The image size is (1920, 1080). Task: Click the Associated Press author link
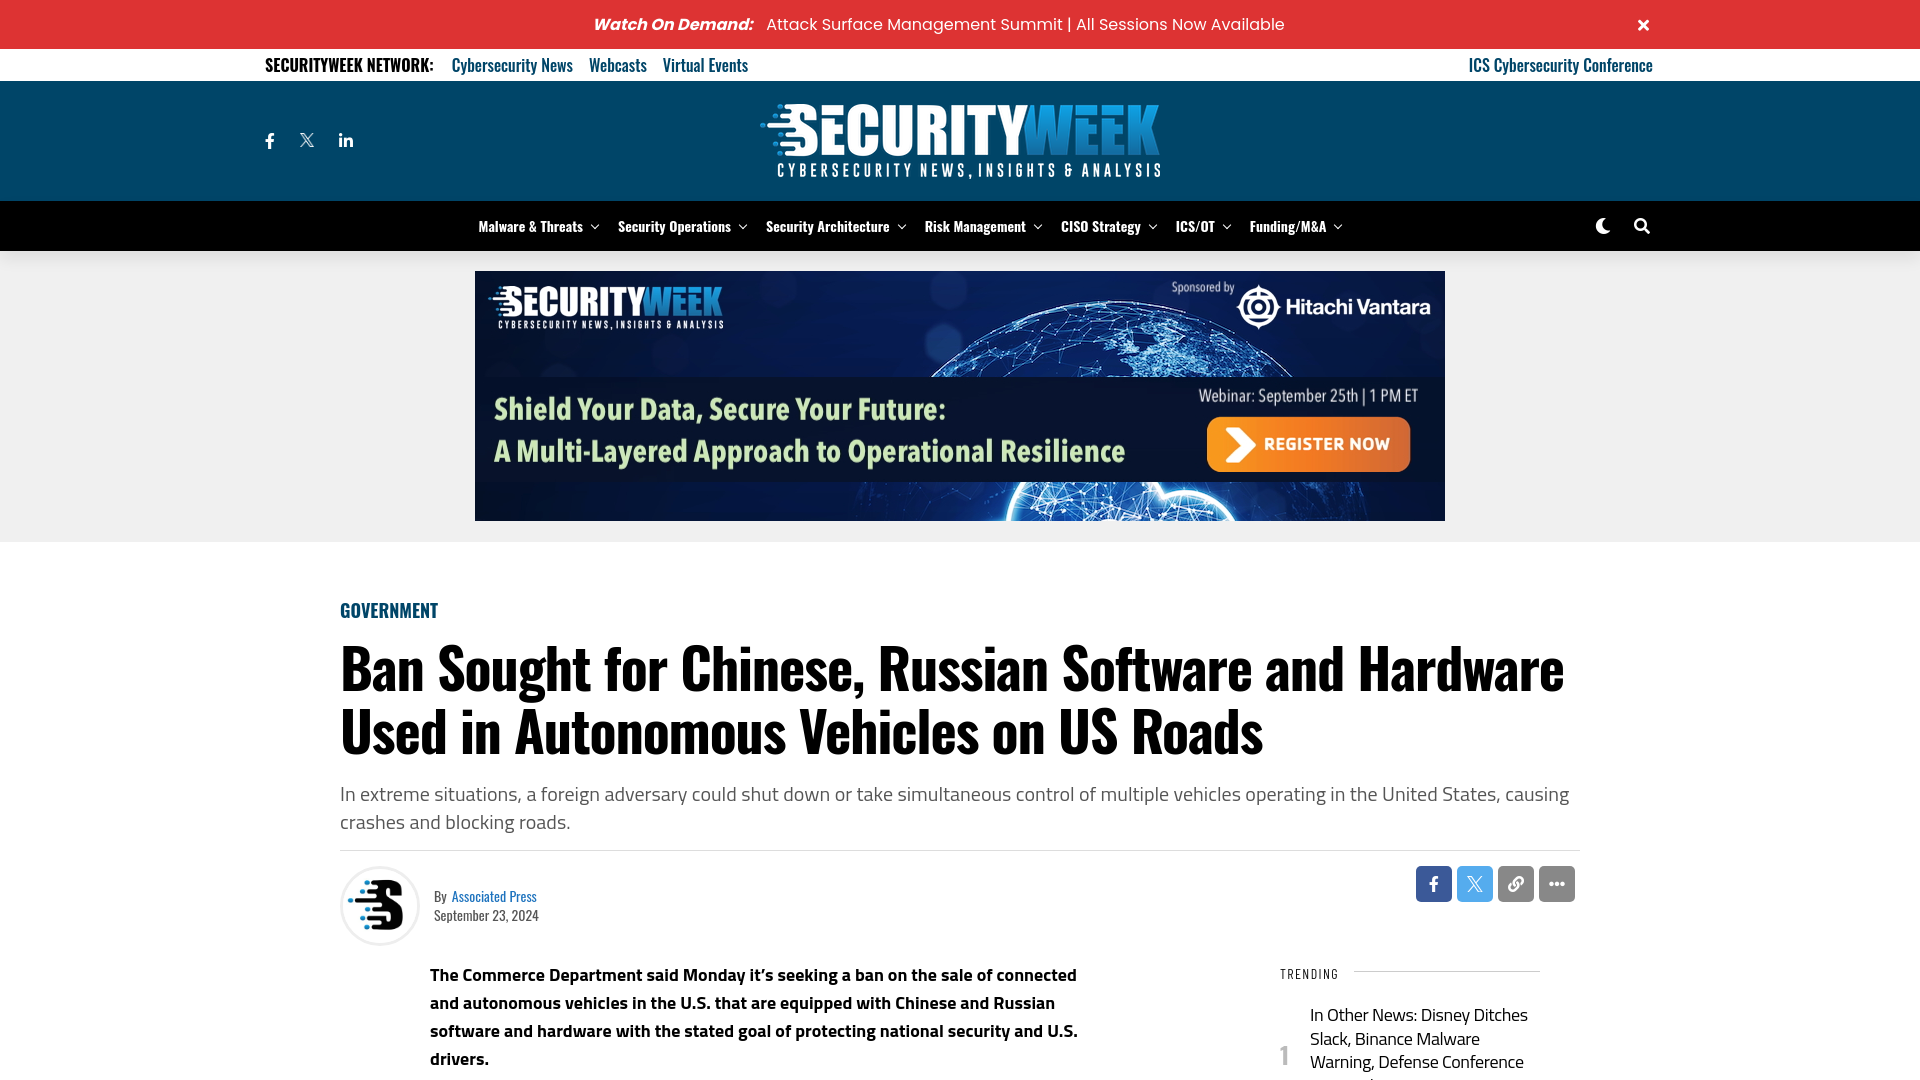tap(495, 895)
